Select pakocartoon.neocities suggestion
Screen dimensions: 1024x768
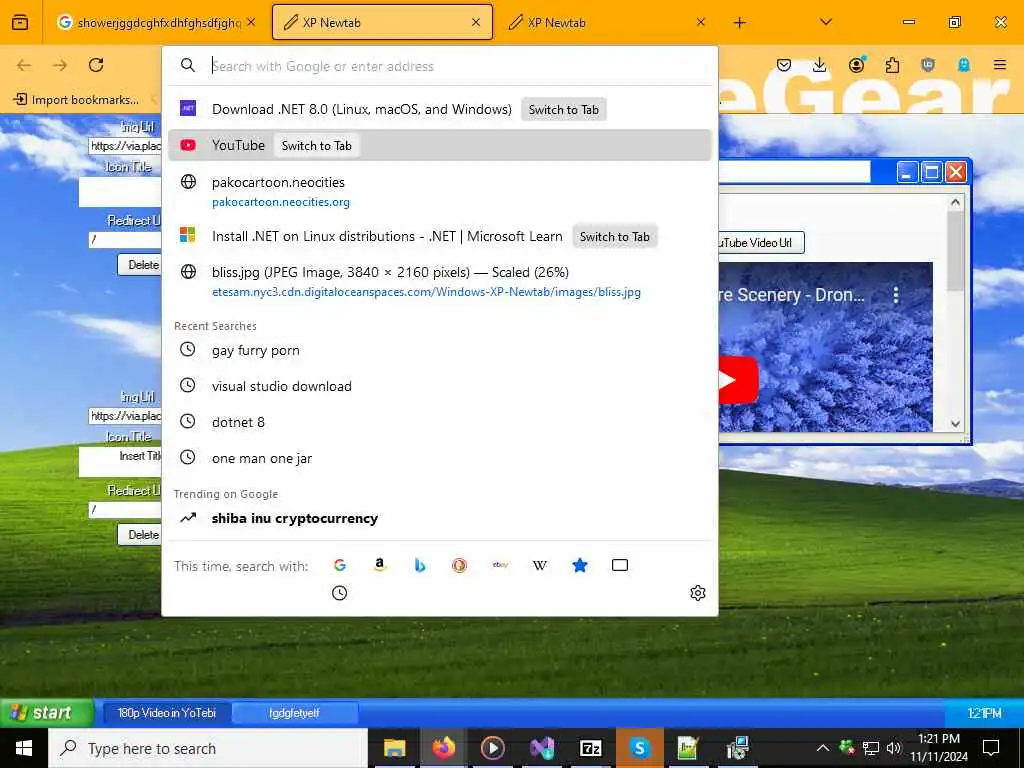[440, 191]
